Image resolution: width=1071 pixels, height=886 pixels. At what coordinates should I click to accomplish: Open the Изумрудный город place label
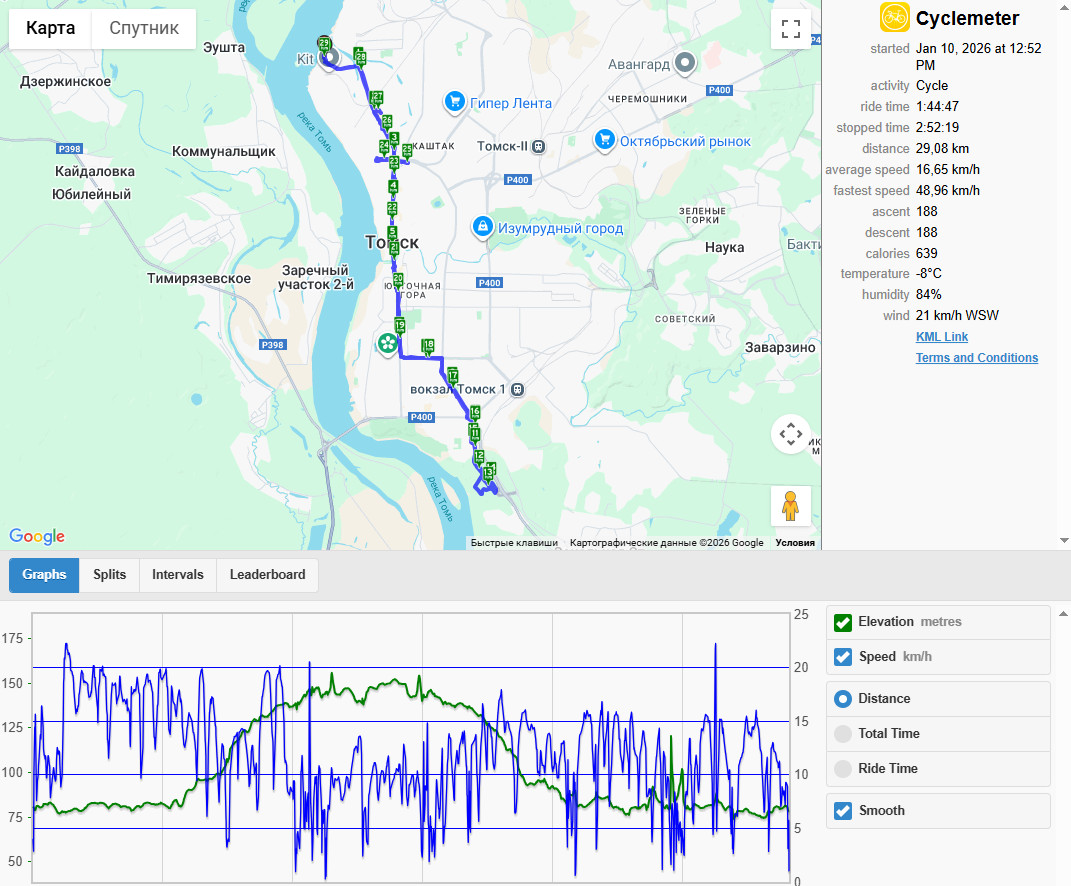(x=560, y=228)
